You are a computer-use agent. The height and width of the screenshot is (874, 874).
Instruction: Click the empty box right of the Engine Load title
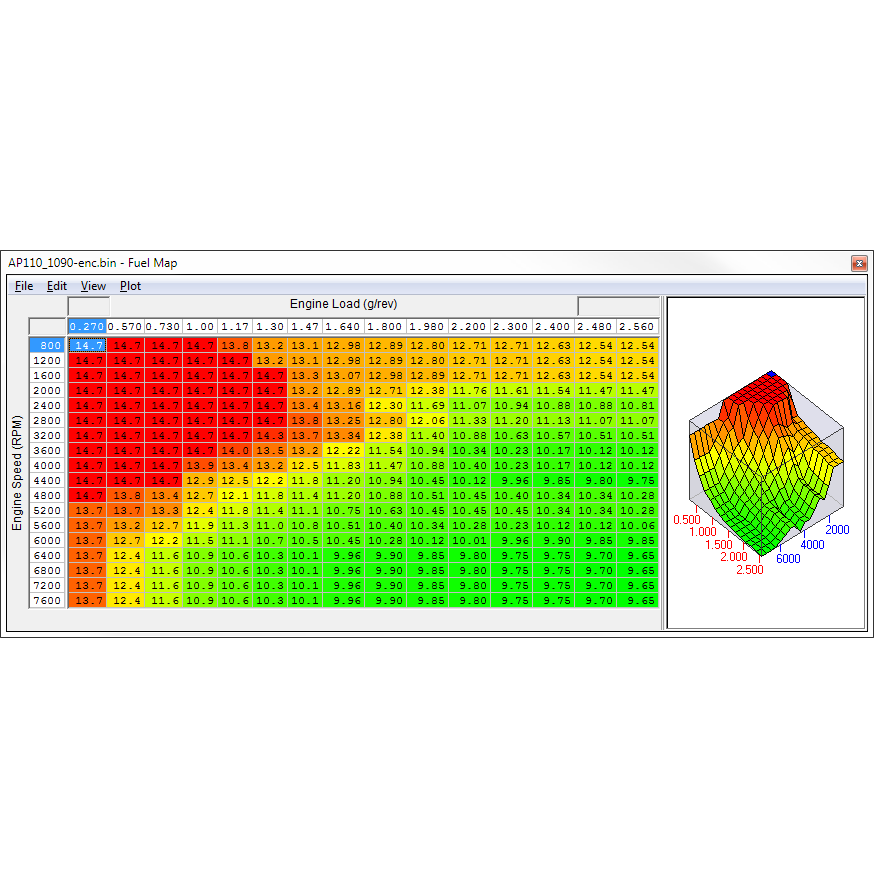(618, 306)
